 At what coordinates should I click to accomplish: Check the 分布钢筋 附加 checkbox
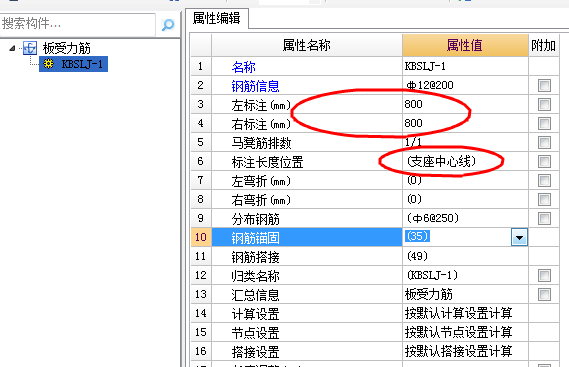(544, 219)
